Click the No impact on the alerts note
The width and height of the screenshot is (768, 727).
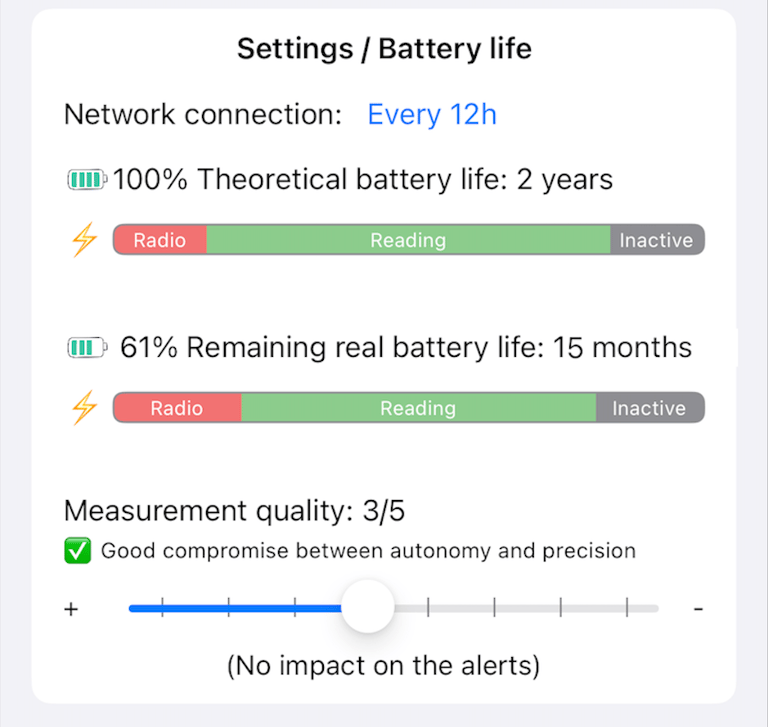click(x=384, y=665)
